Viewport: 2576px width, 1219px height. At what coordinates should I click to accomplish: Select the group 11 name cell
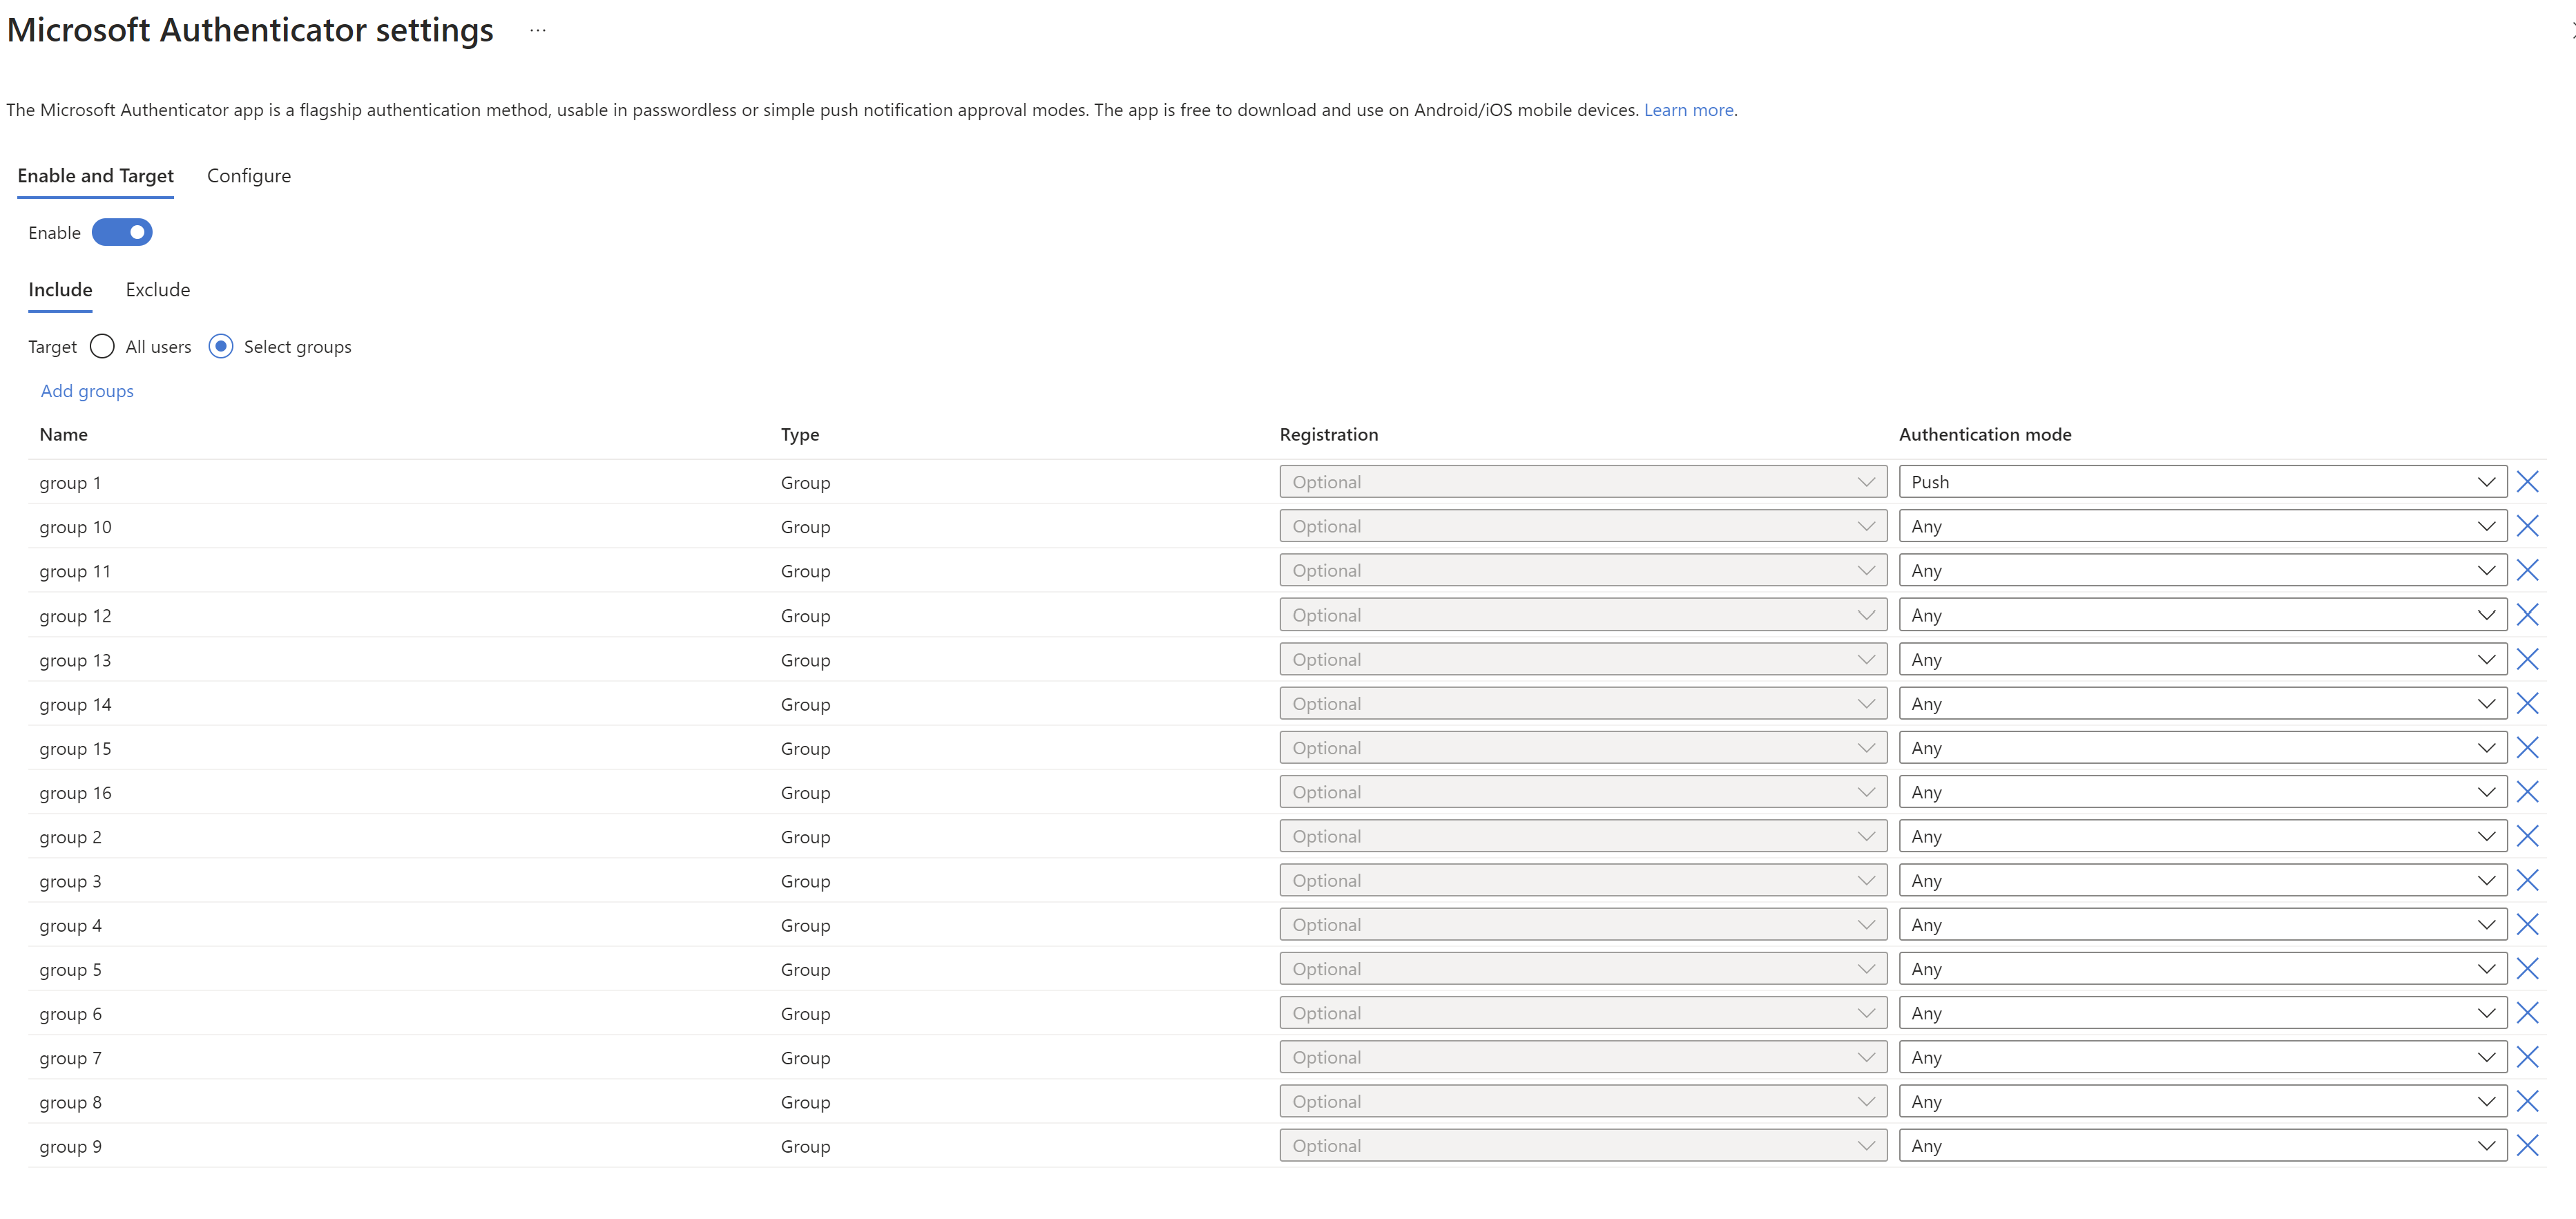(75, 571)
